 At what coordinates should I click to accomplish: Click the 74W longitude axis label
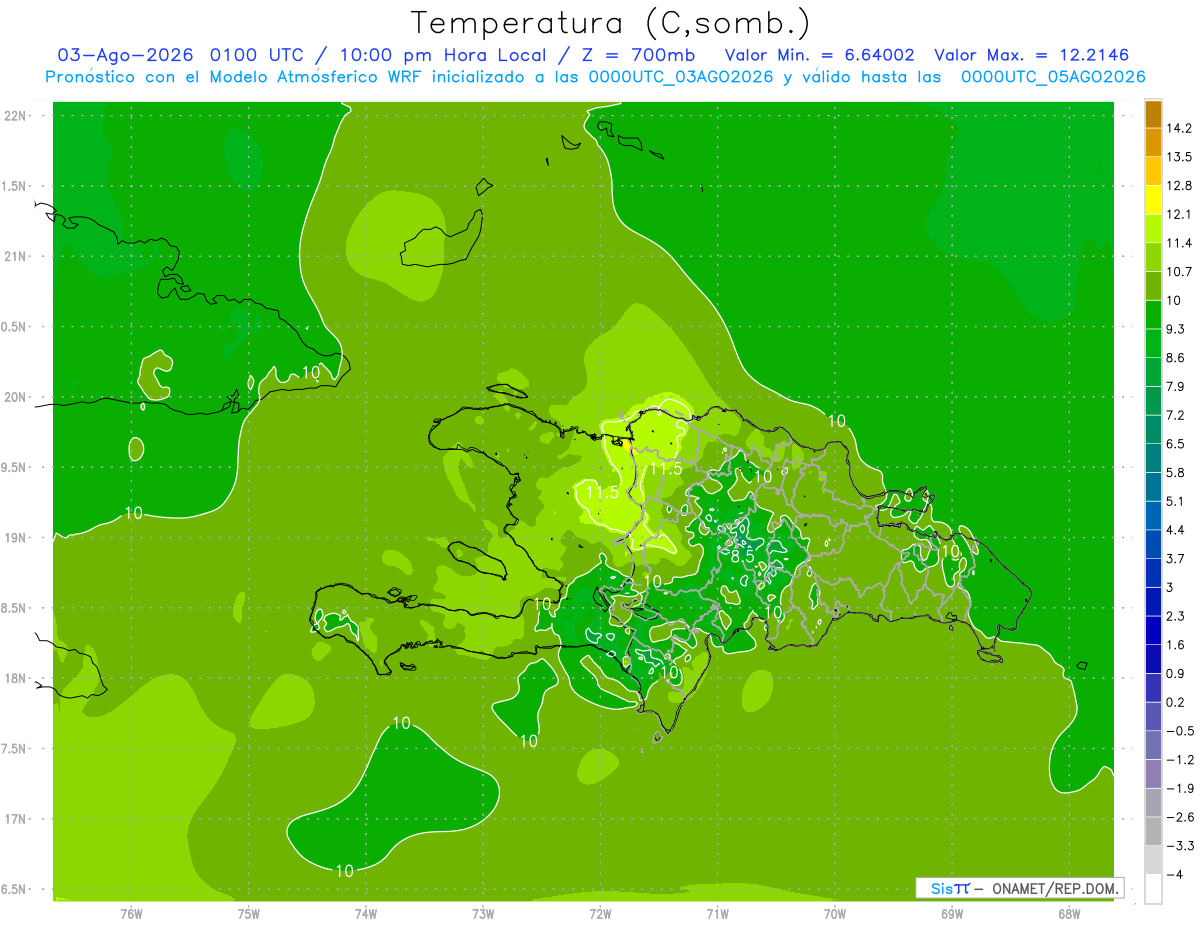tap(366, 913)
